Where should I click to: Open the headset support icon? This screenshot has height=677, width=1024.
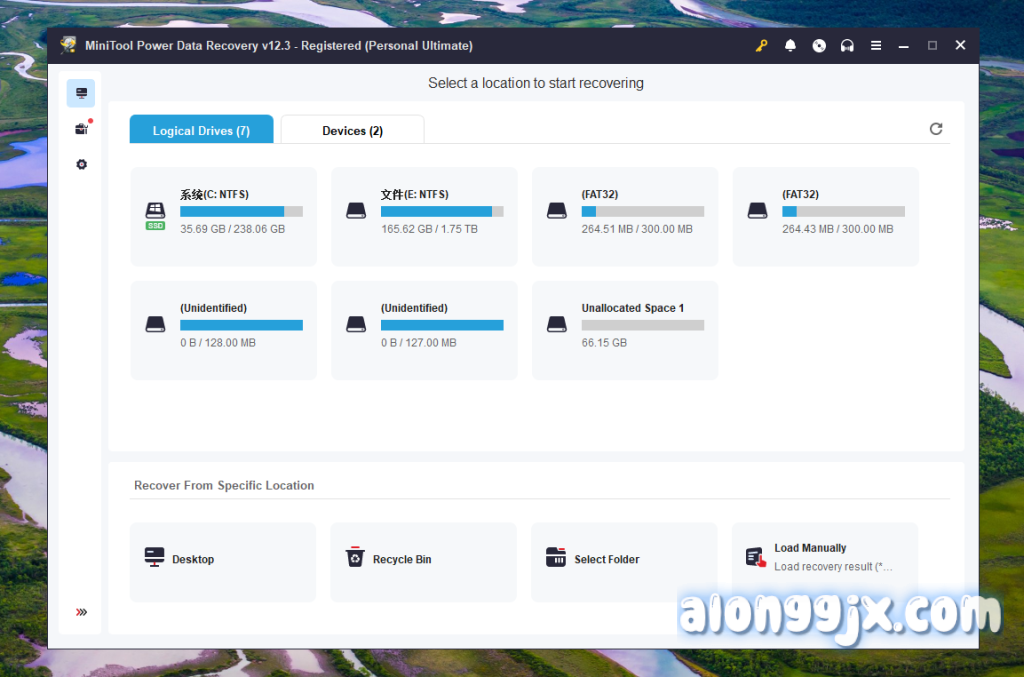point(847,46)
